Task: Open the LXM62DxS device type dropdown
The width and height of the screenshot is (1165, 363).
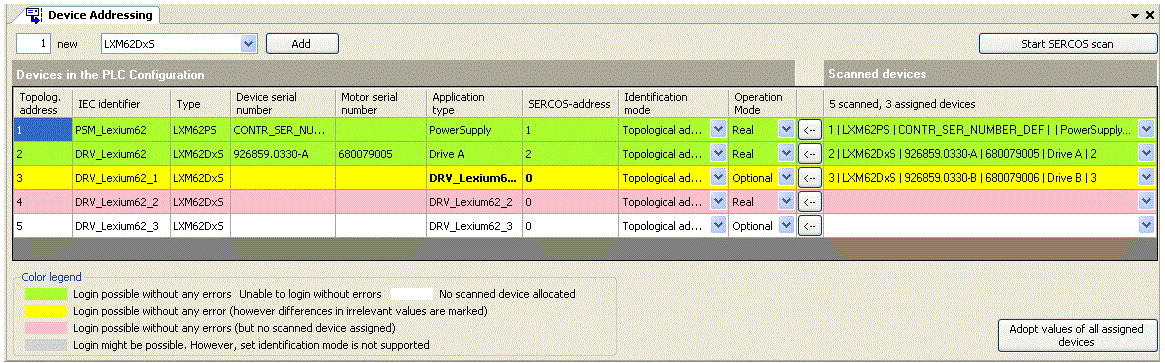Action: [248, 44]
